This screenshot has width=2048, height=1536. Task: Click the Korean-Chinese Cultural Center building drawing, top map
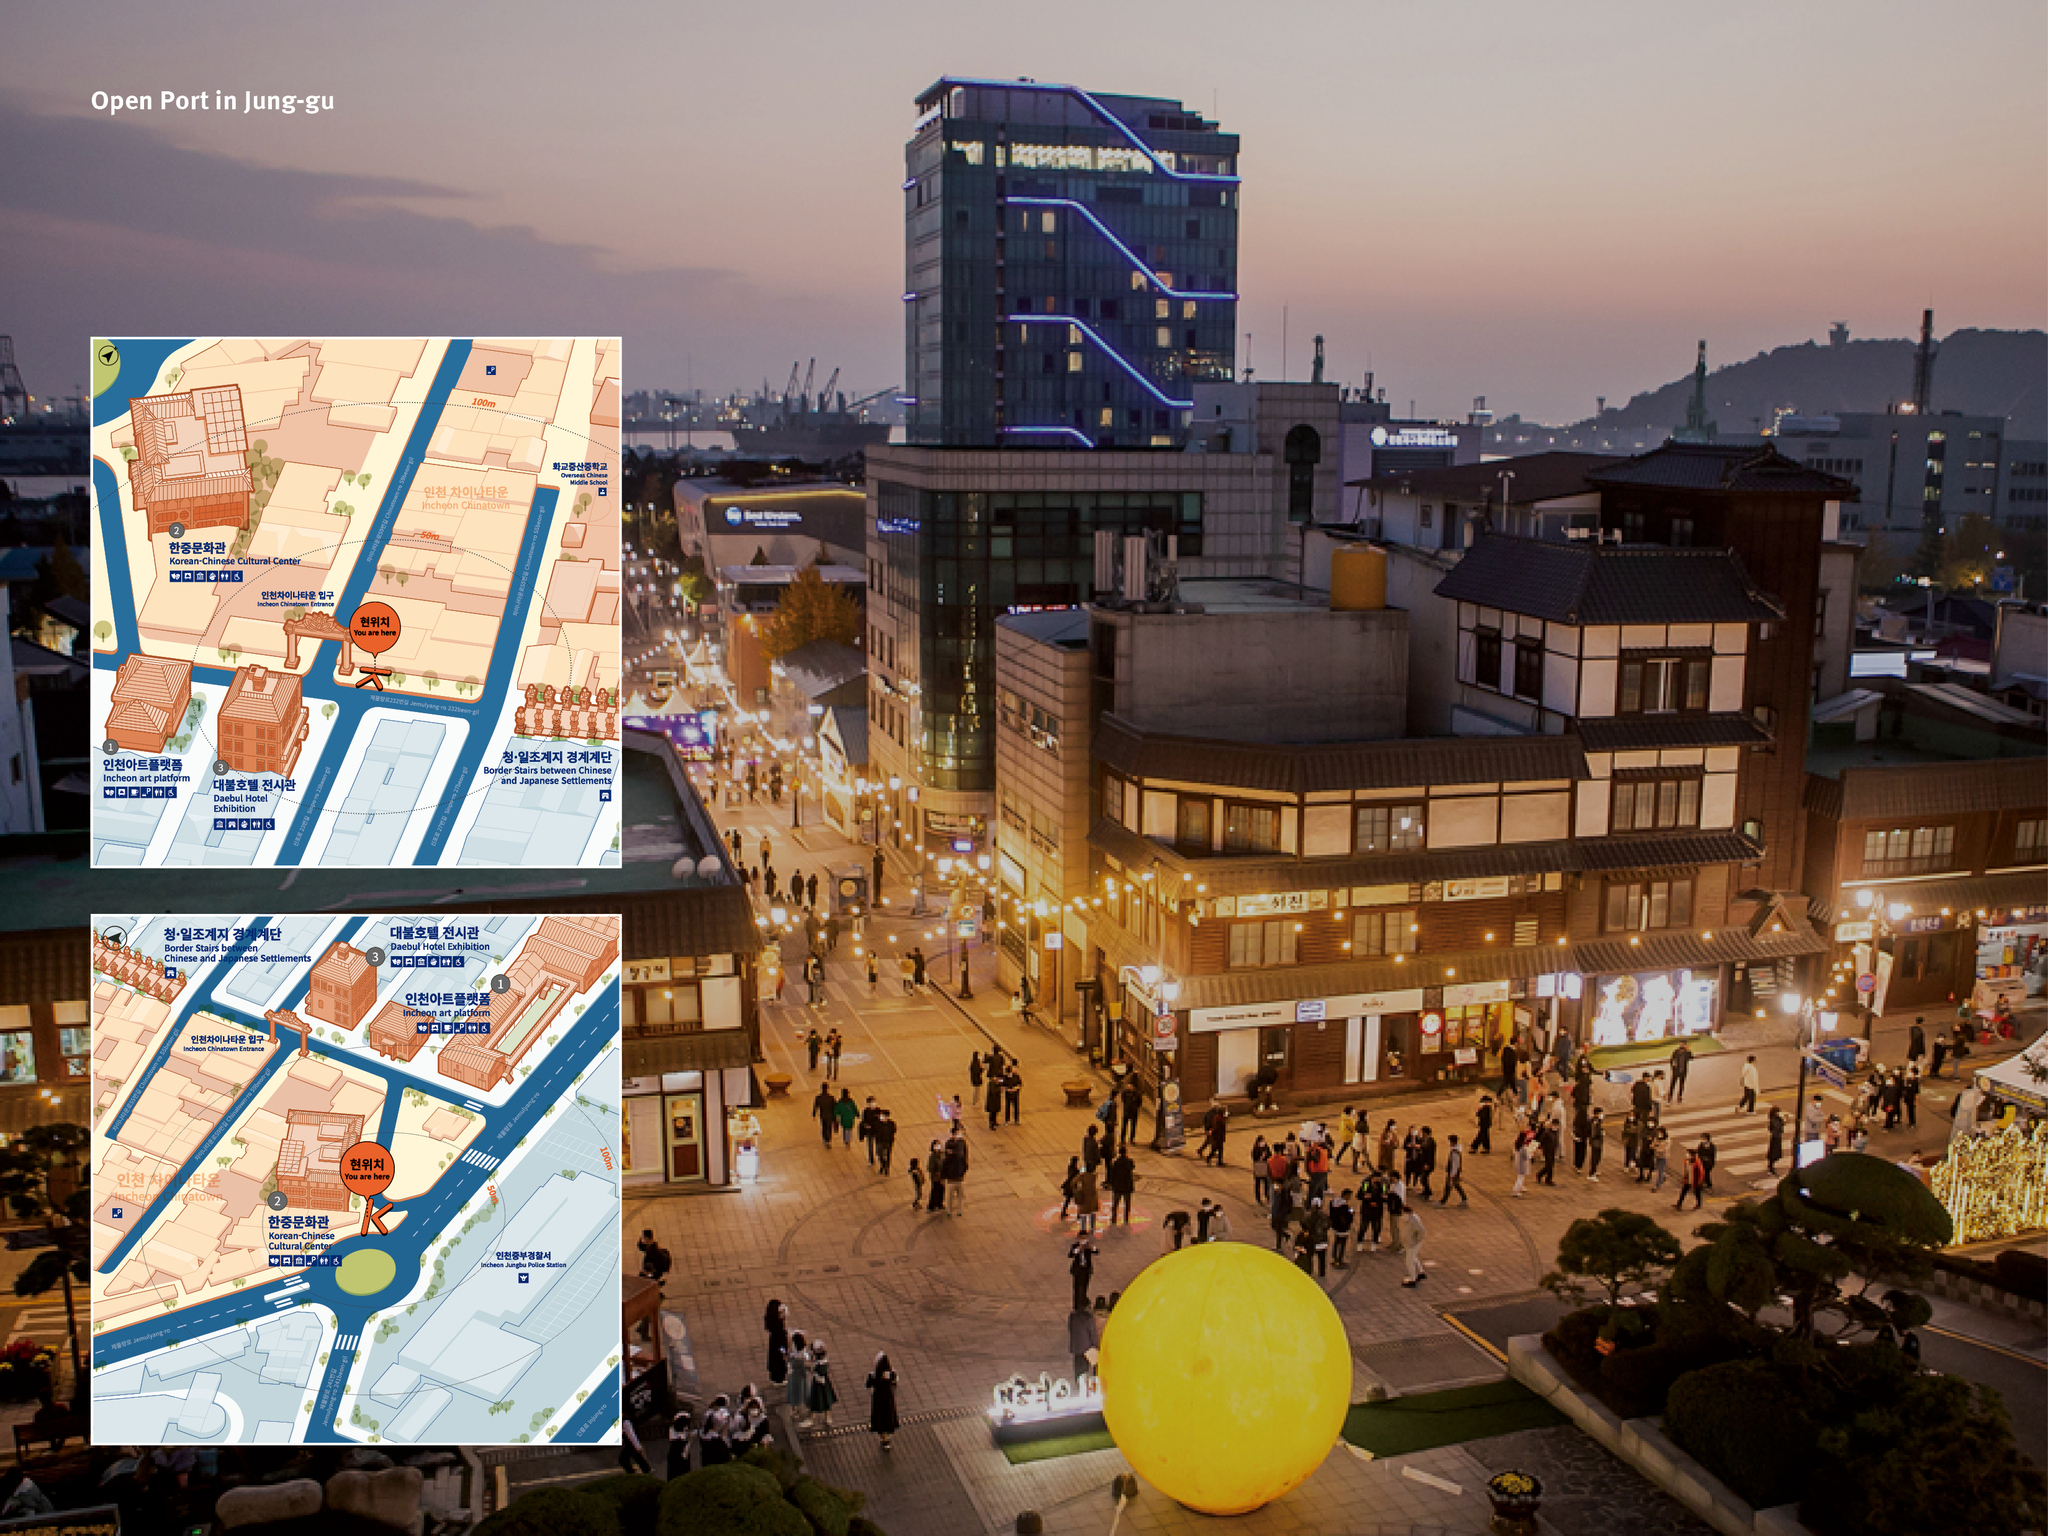[x=190, y=462]
